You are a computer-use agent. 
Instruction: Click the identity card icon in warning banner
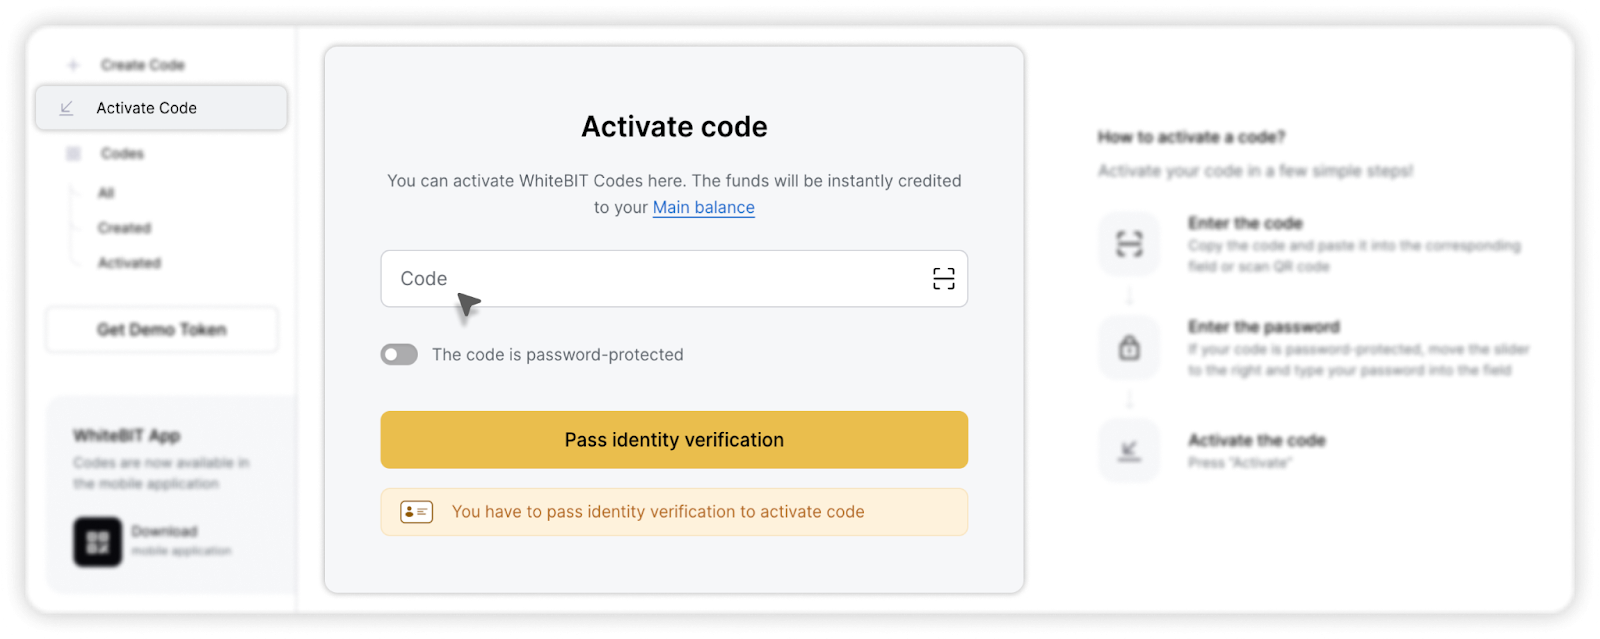[416, 511]
